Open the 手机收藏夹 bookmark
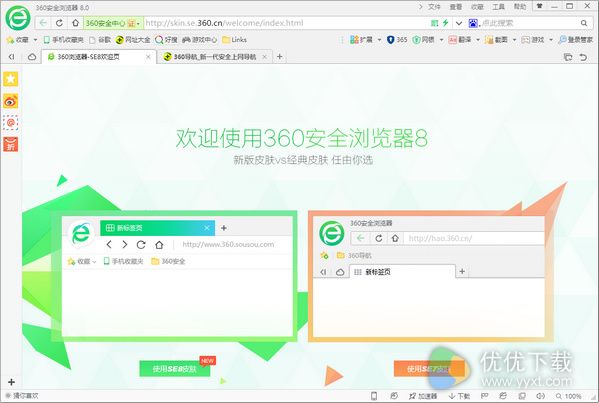The height and width of the screenshot is (403, 599). tap(63, 40)
